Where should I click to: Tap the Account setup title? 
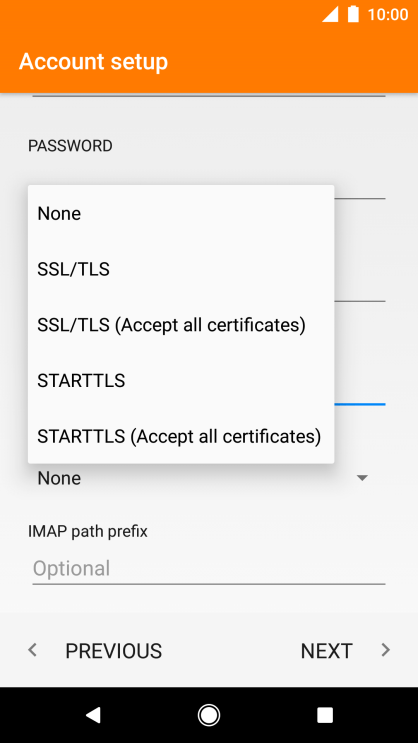[93, 62]
